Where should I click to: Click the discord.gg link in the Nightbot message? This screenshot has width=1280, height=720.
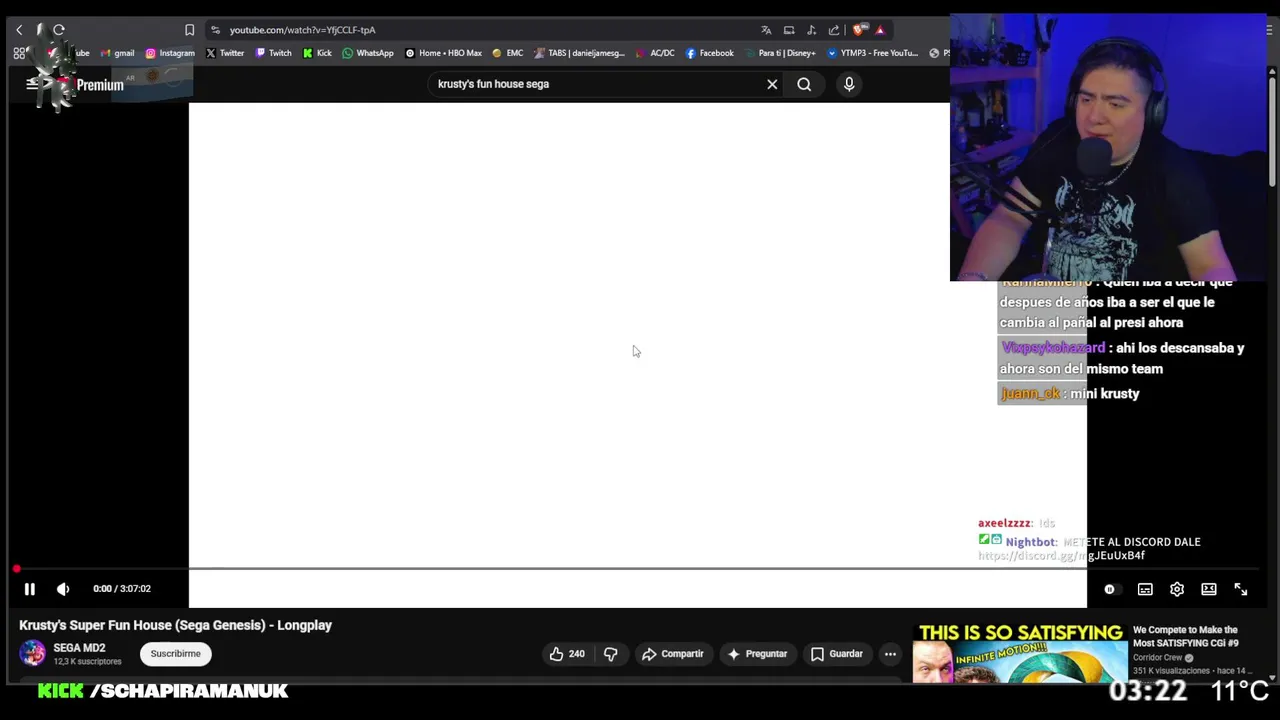(x=1061, y=556)
